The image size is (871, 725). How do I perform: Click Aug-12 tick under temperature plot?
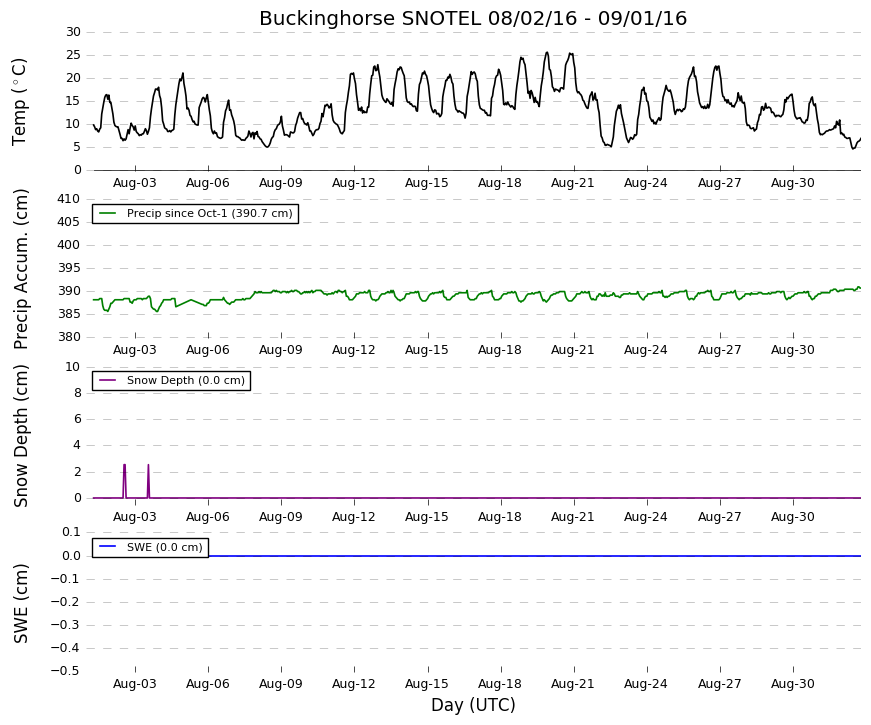(354, 183)
